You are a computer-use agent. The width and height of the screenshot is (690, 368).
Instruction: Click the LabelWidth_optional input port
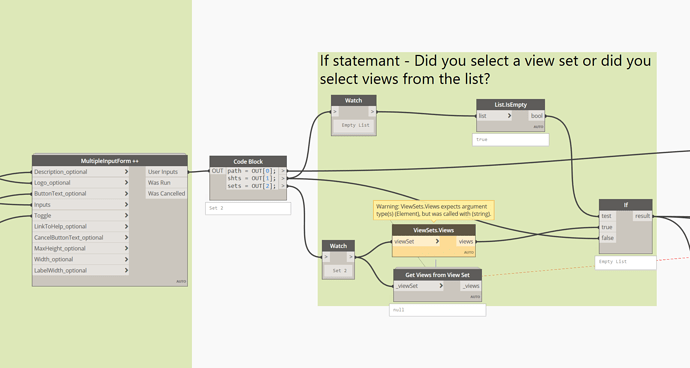click(x=81, y=270)
